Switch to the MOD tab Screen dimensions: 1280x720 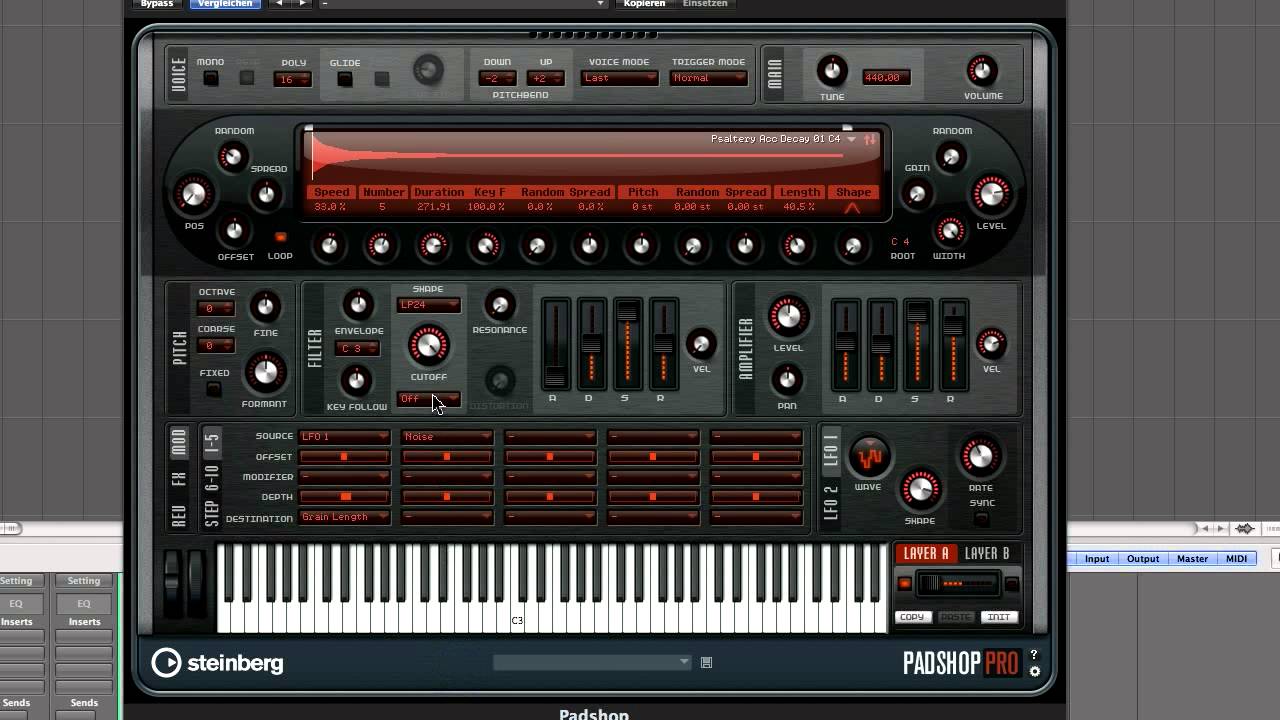click(x=179, y=442)
